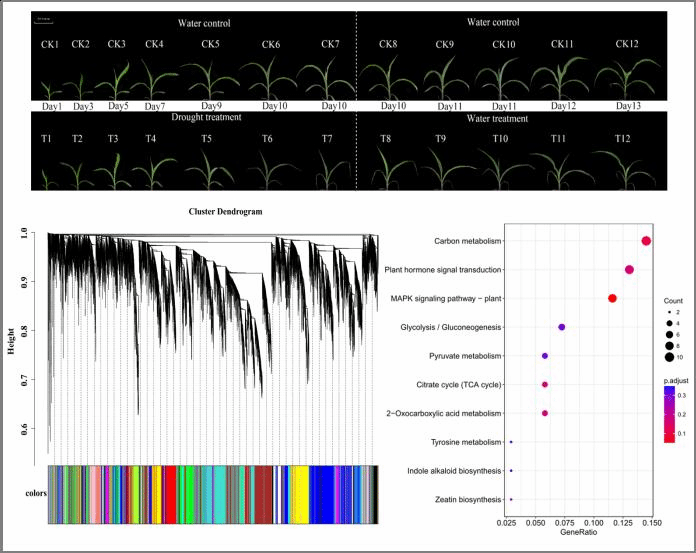This screenshot has width=696, height=553.
Task: Click the Pyruvate metabolism data dot
Action: pyautogui.click(x=545, y=356)
